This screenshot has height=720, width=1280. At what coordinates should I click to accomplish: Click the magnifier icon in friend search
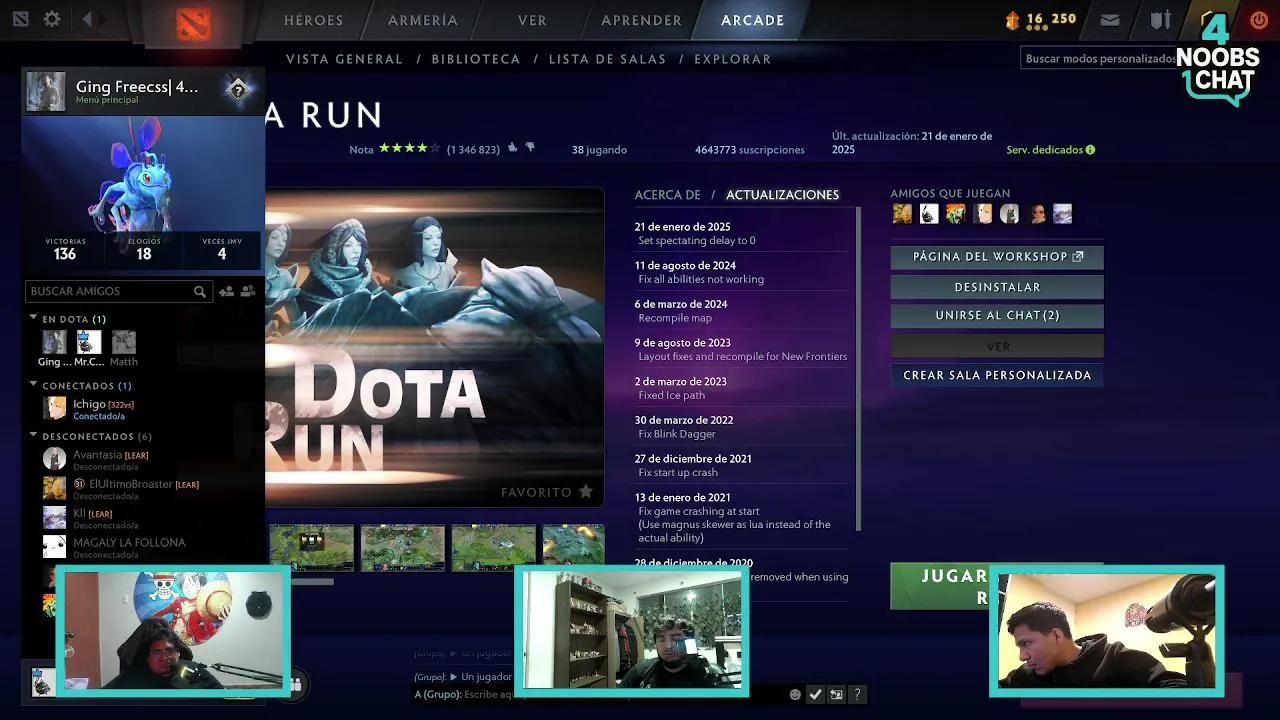(200, 292)
